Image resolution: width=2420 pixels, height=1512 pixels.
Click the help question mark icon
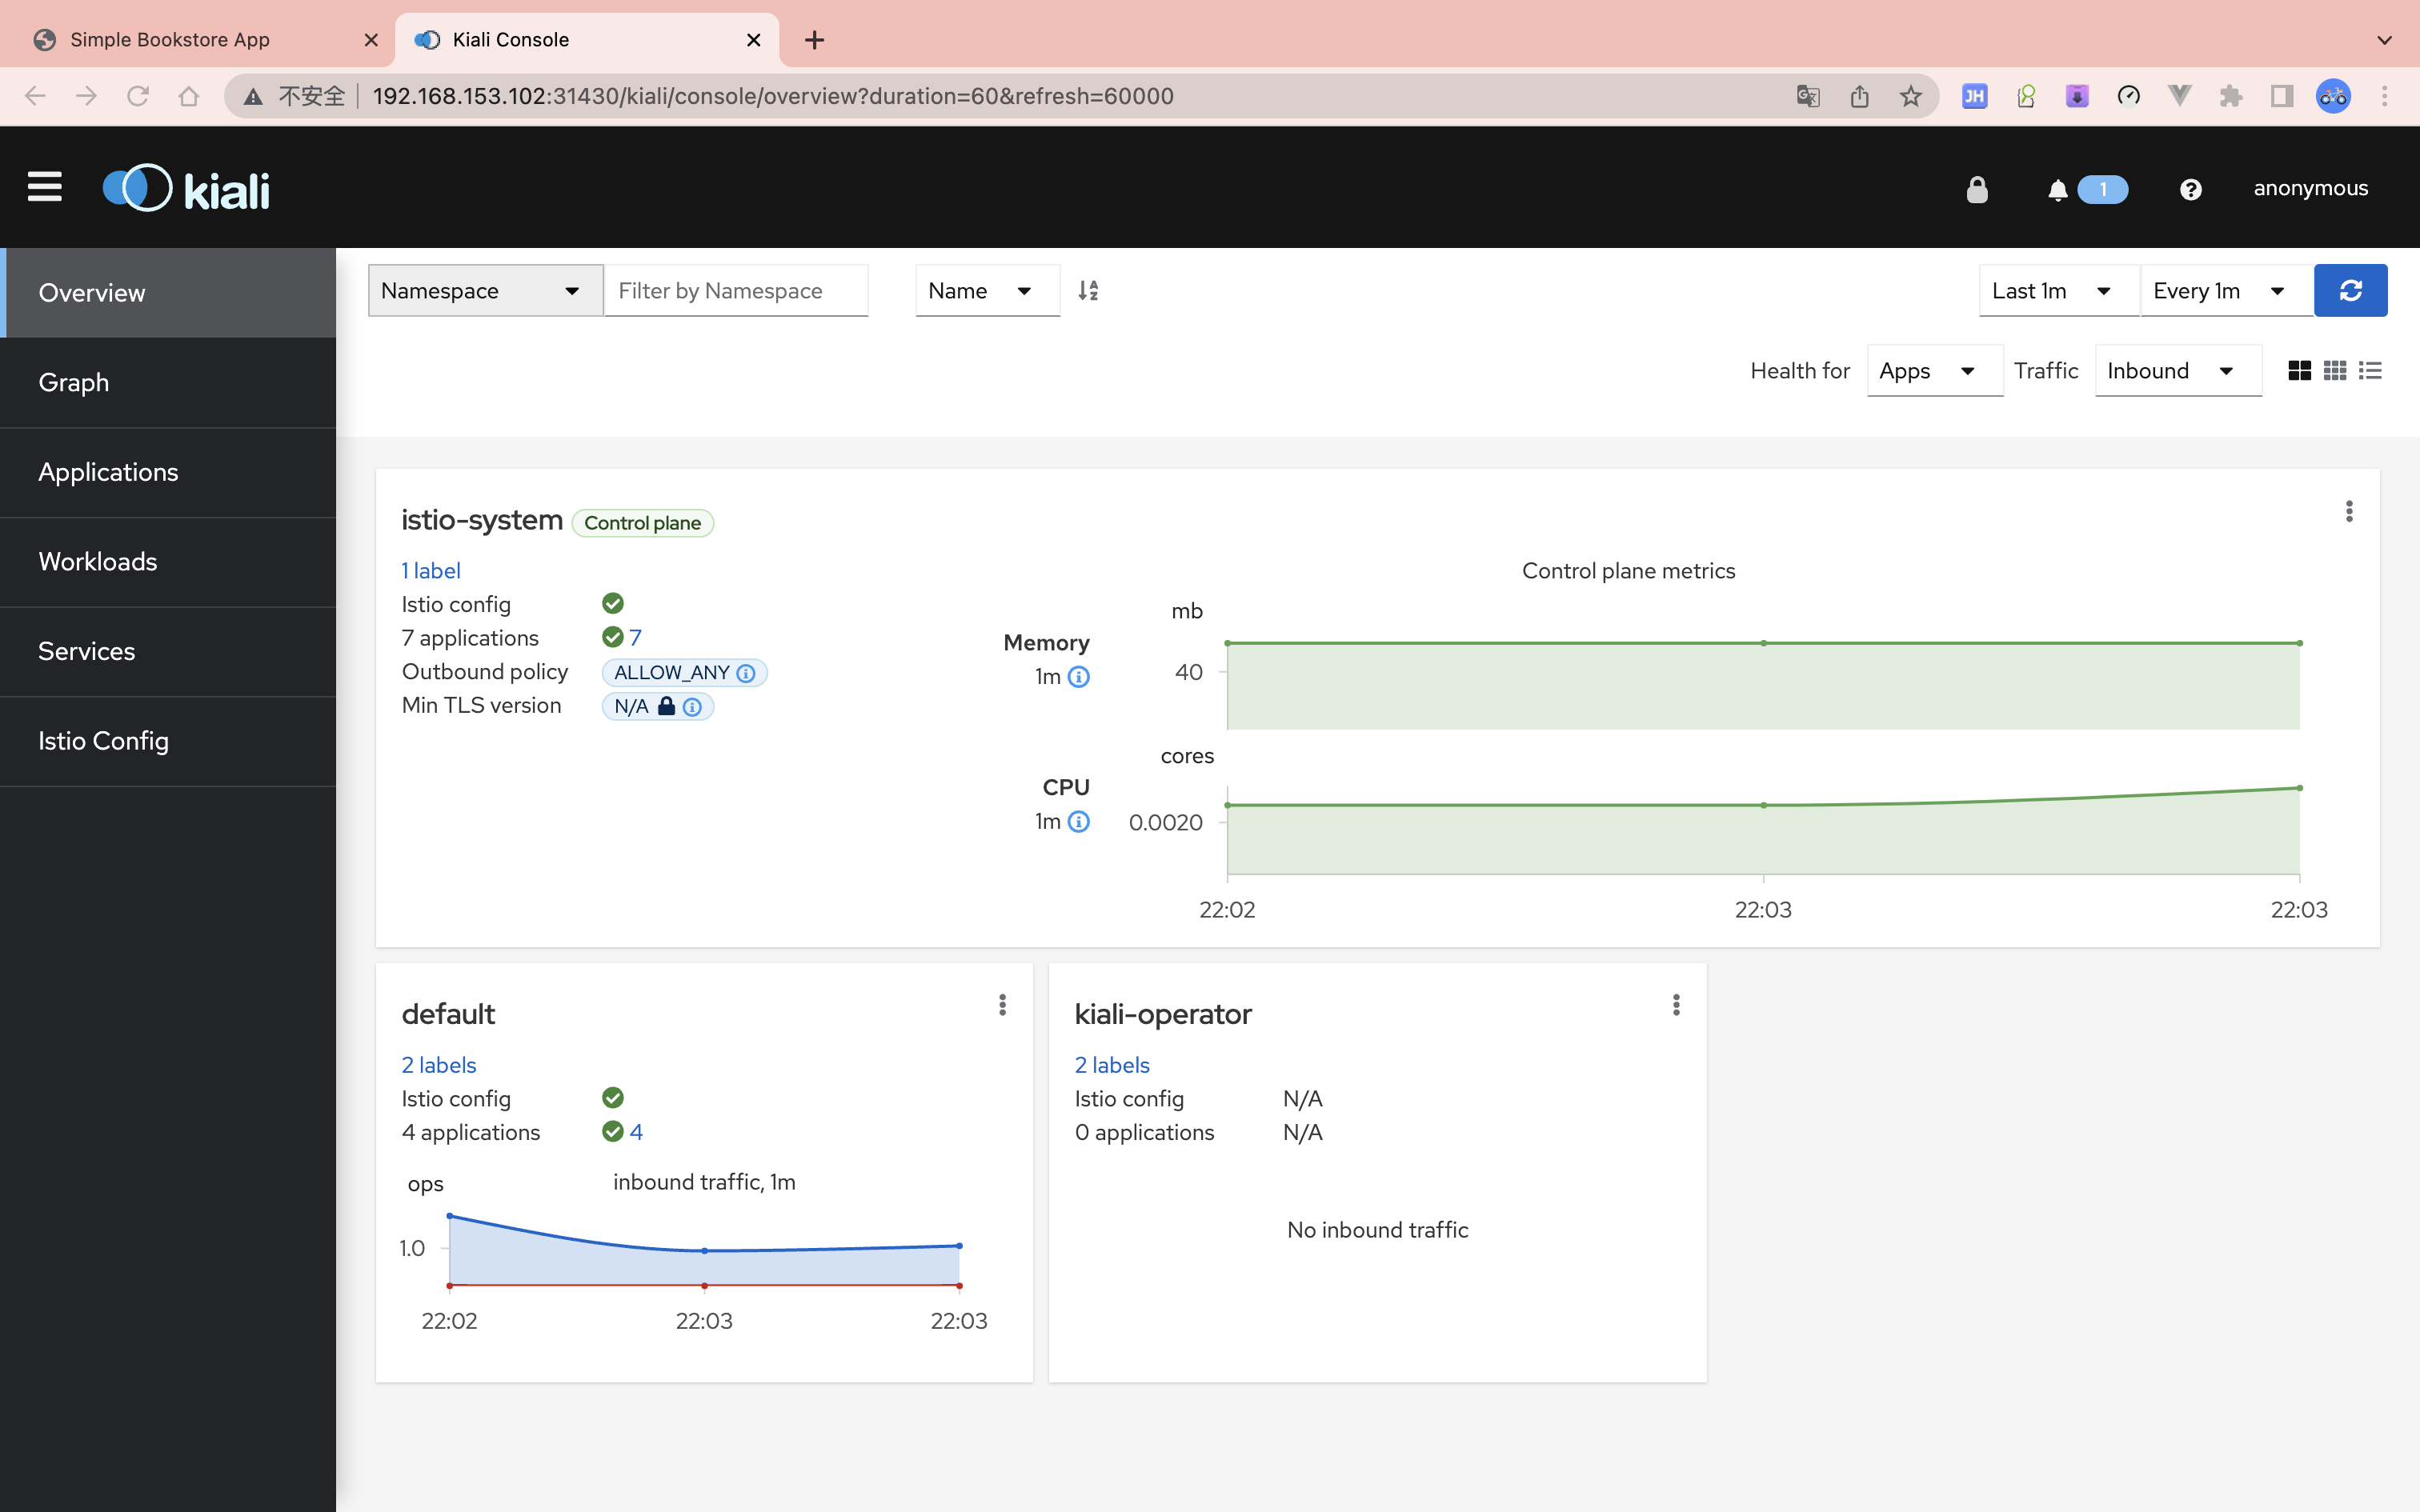(2190, 188)
